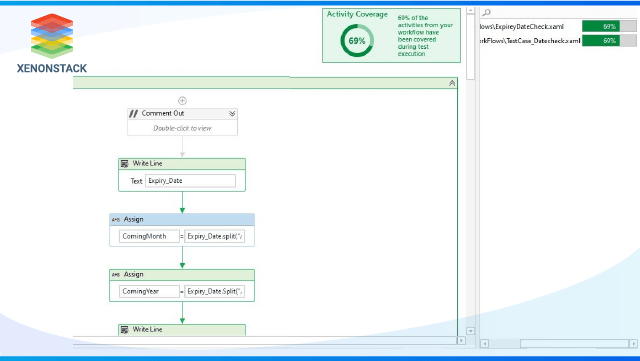This screenshot has width=640, height=361.
Task: Select the ExpireyDateCheck.xaml row
Action: pyautogui.click(x=558, y=27)
